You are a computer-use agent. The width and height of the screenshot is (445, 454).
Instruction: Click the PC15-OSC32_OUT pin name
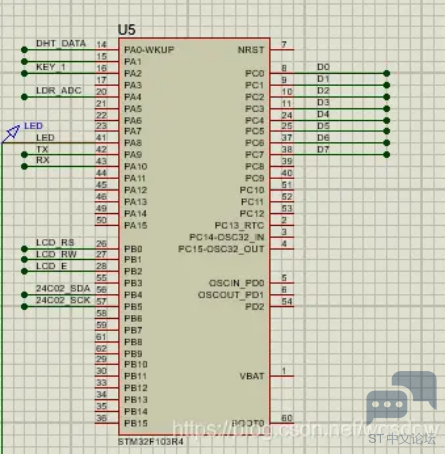click(x=221, y=249)
